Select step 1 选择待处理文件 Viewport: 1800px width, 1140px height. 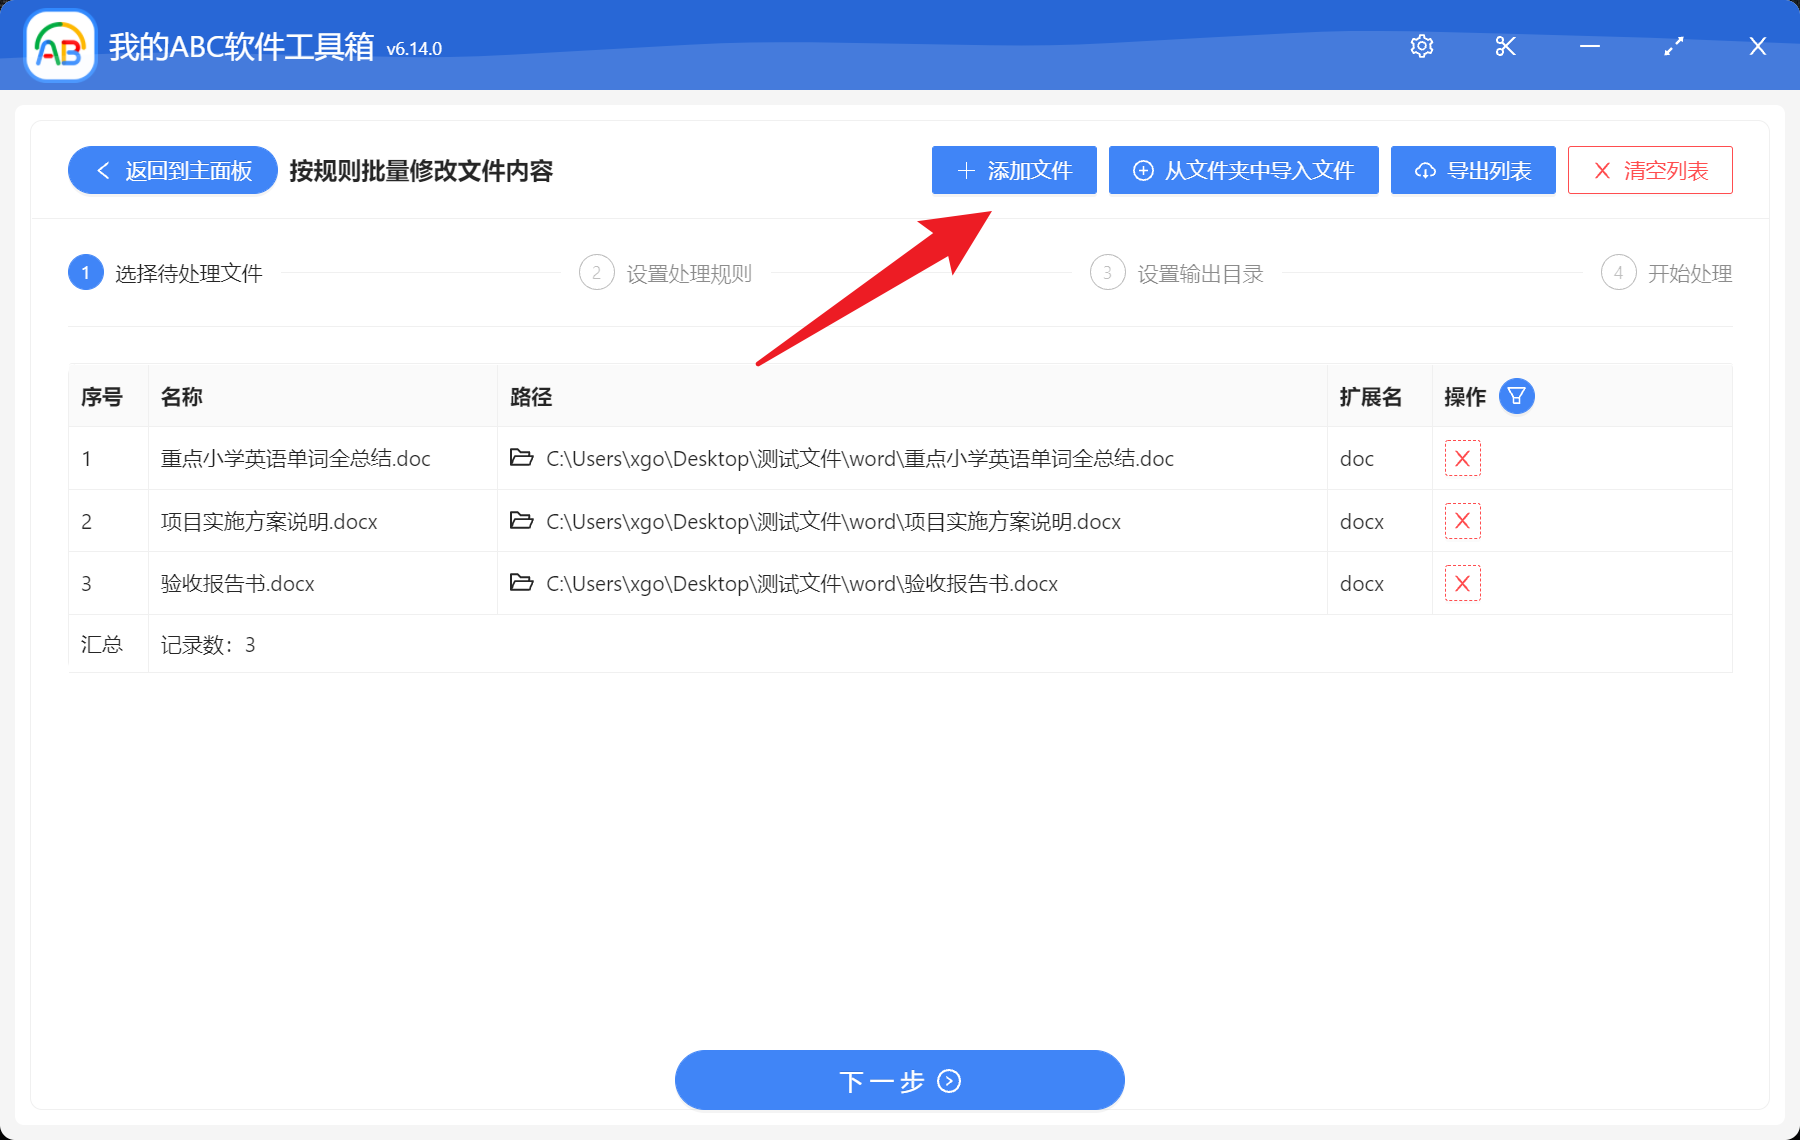tap(166, 273)
